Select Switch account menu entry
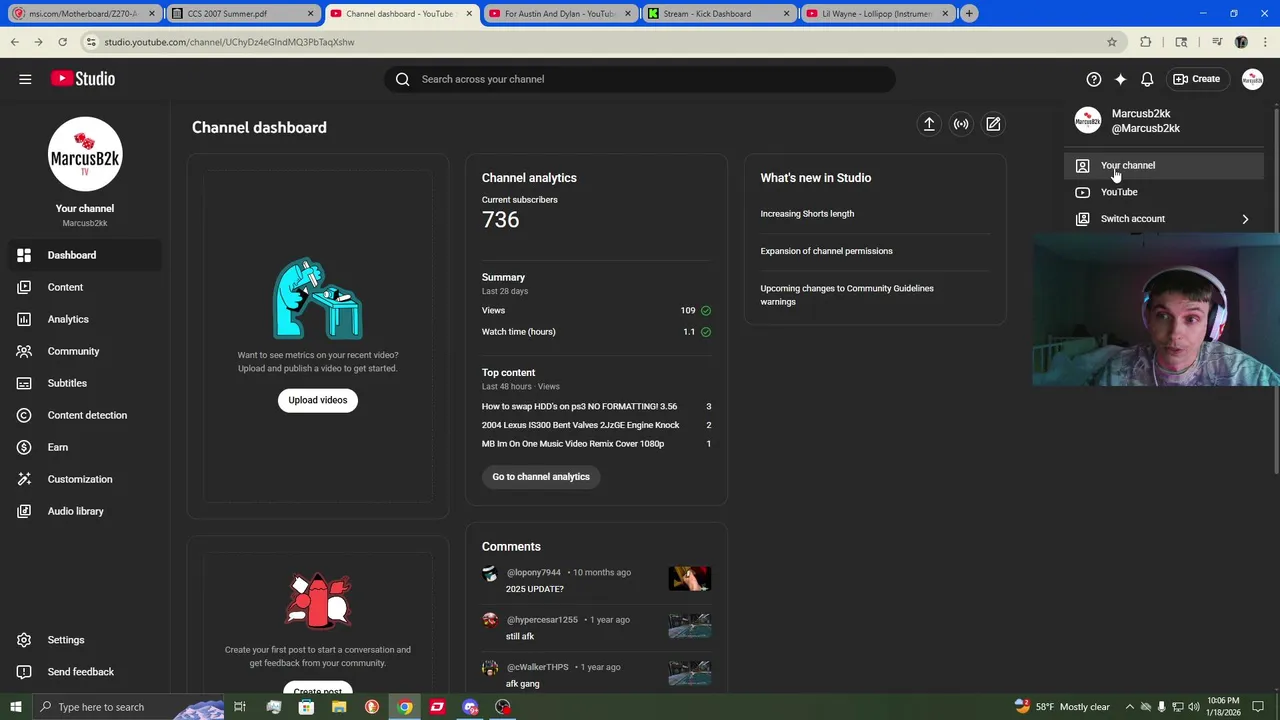This screenshot has width=1280, height=720. coord(1165,219)
